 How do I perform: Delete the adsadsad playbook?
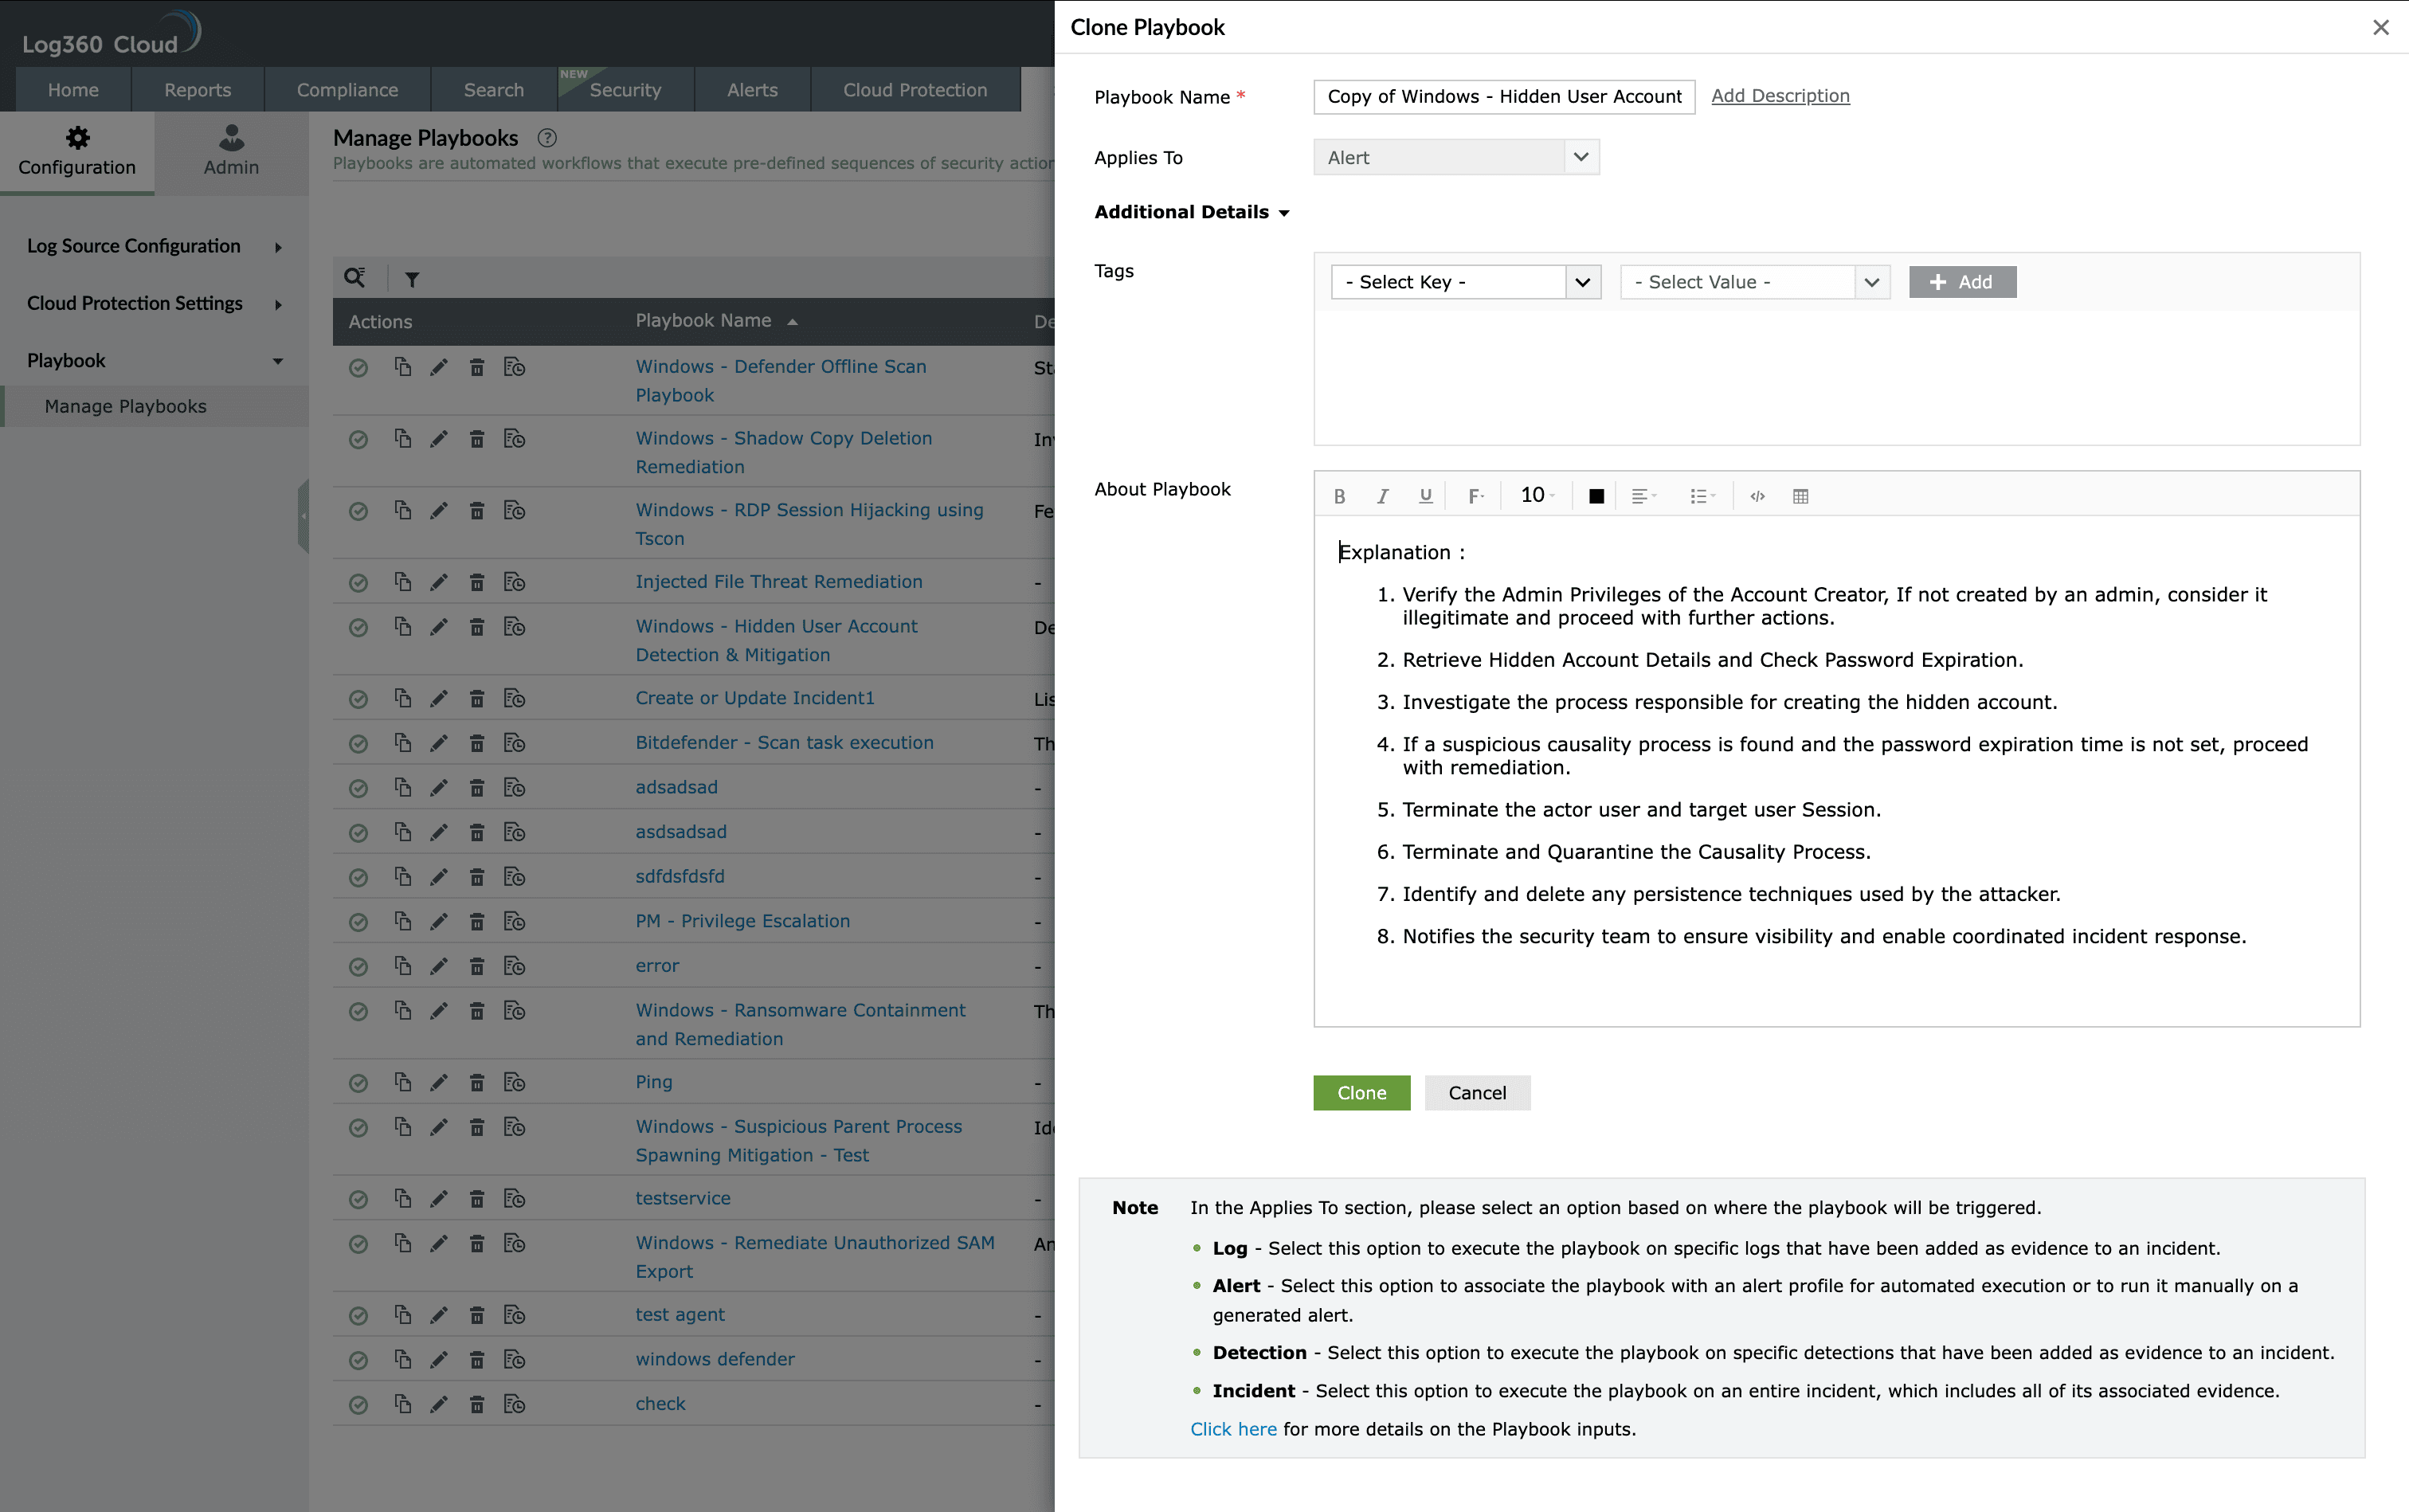point(477,788)
